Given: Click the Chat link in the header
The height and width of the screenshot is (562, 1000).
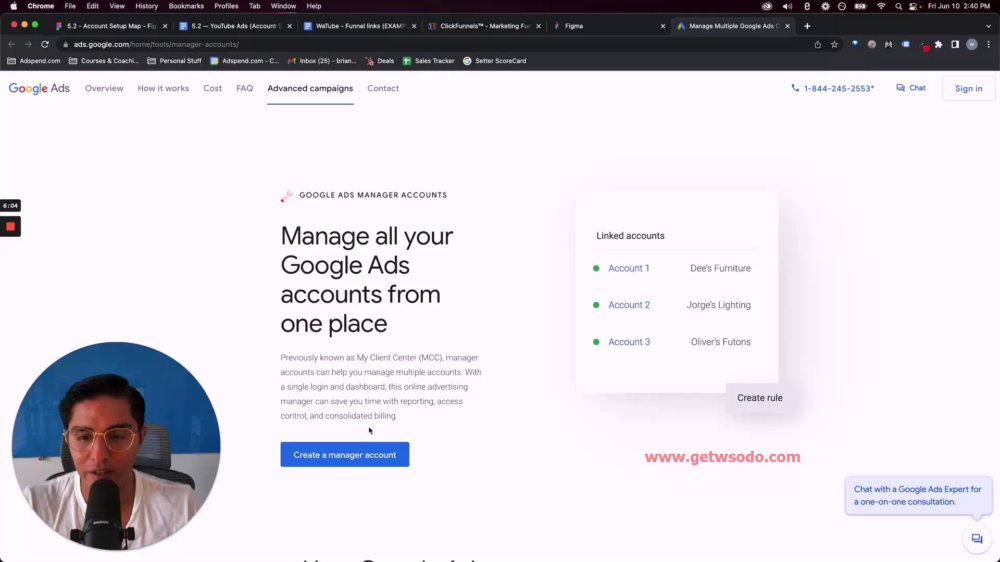Looking at the screenshot, I should (911, 88).
